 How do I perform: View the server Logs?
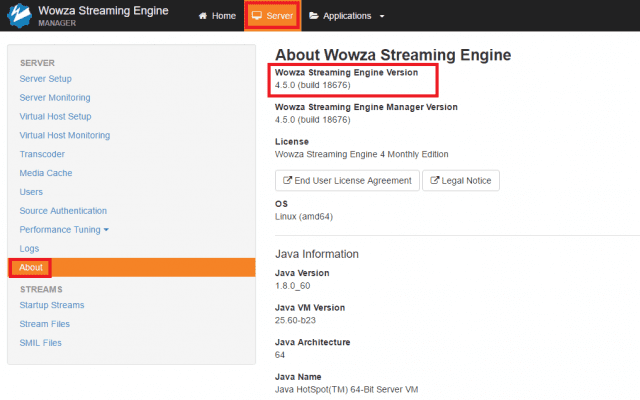pos(29,248)
